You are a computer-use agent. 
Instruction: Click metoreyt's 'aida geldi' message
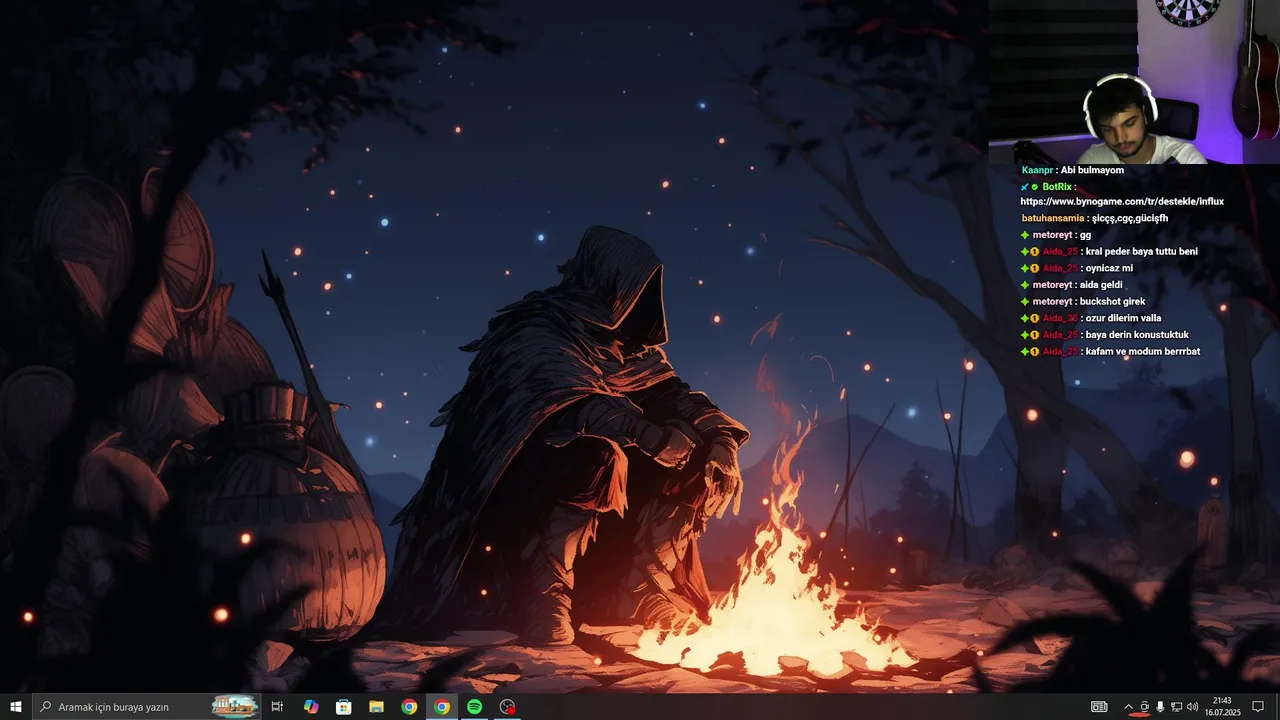point(1071,285)
